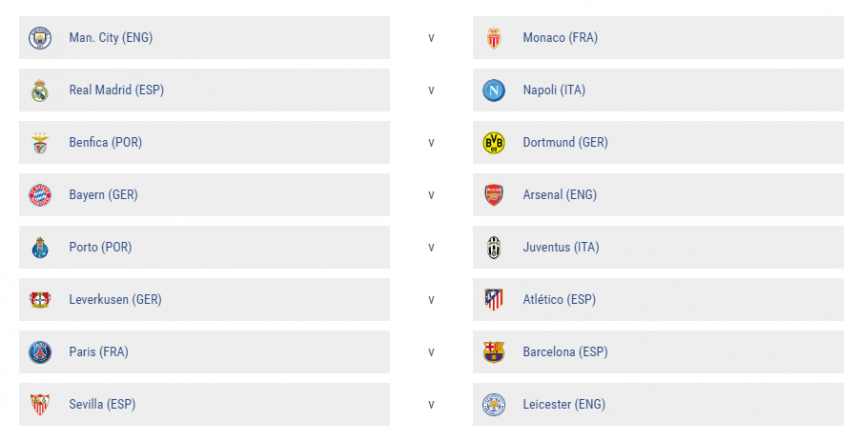Open the Barcelona (ESP) team link
Viewport: 860px width, 441px height.
[x=564, y=352]
